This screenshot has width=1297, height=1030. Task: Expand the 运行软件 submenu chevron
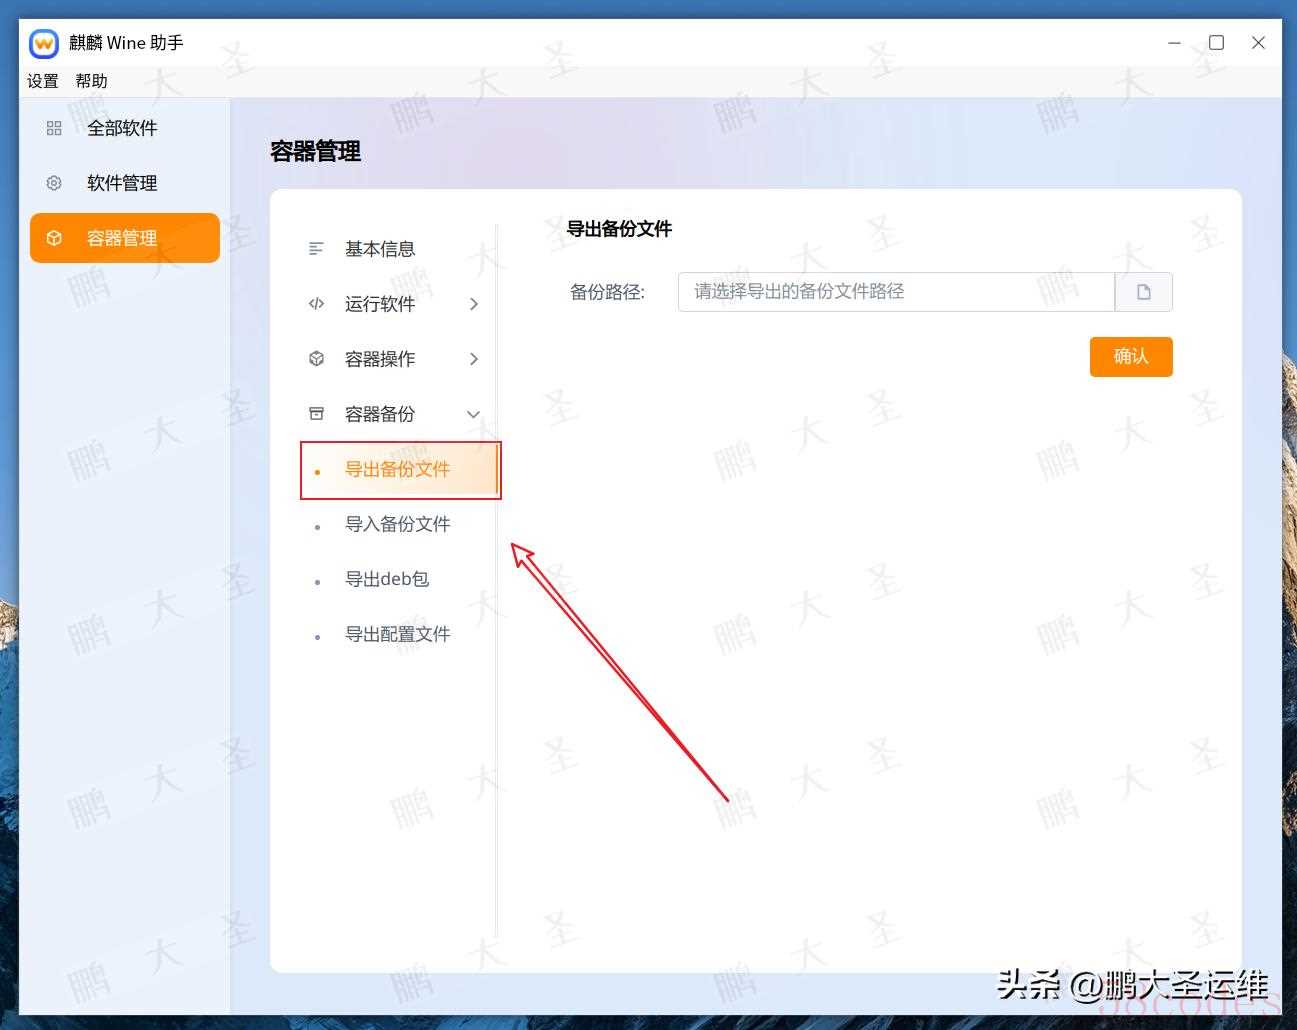[474, 304]
